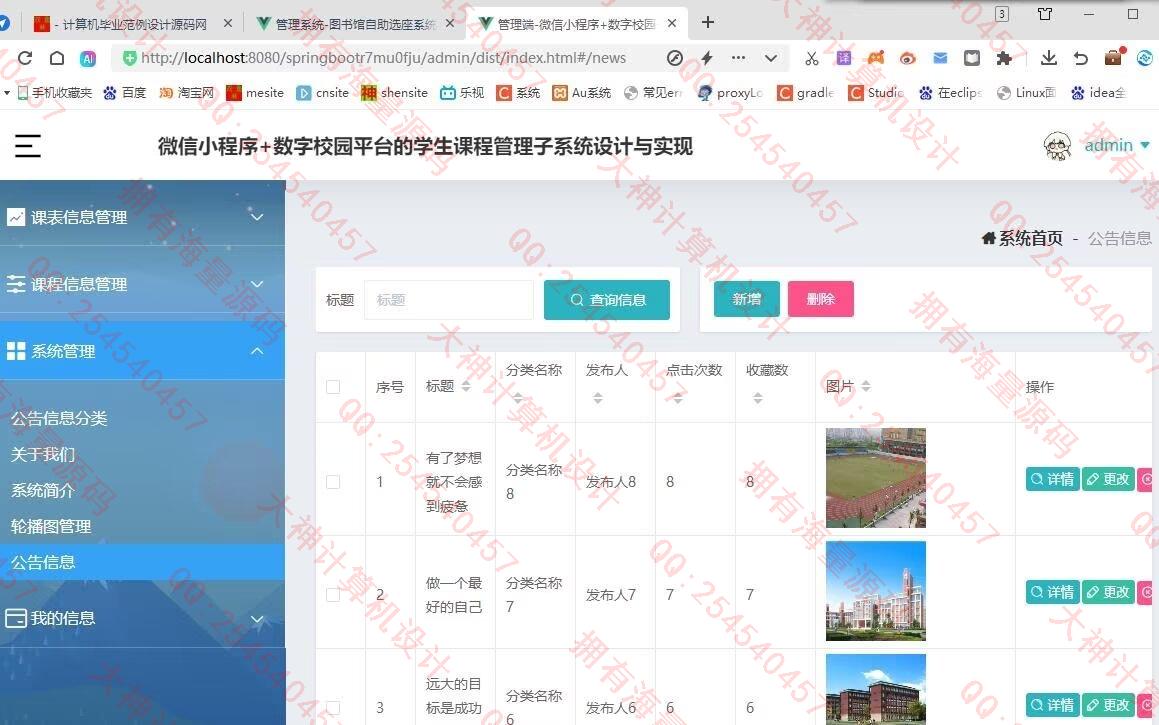Click the orange cat-like extension icon

876,58
